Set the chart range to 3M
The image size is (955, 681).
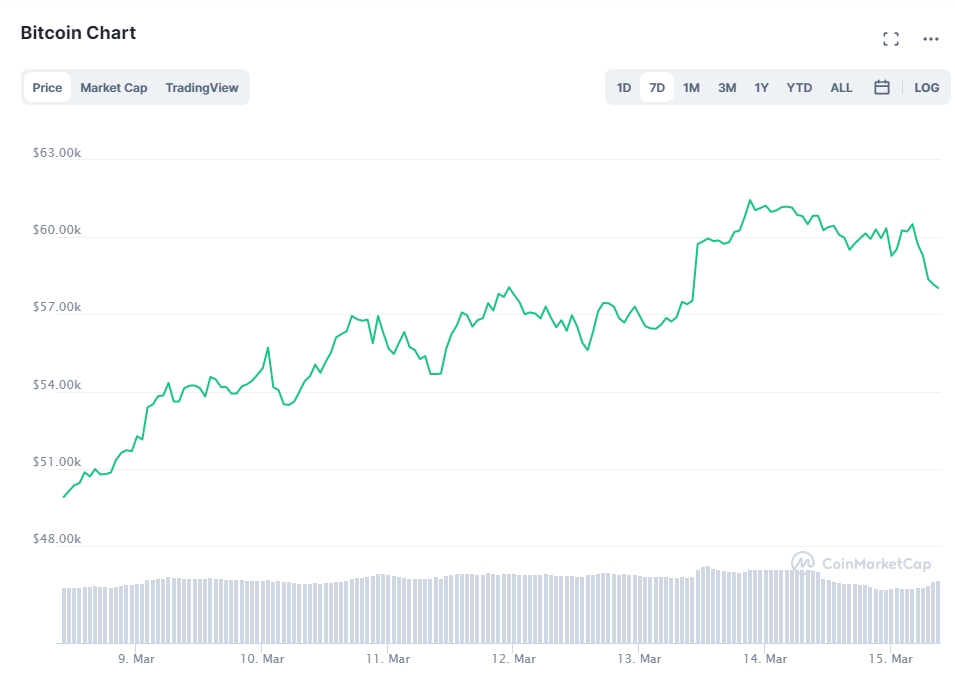point(727,87)
